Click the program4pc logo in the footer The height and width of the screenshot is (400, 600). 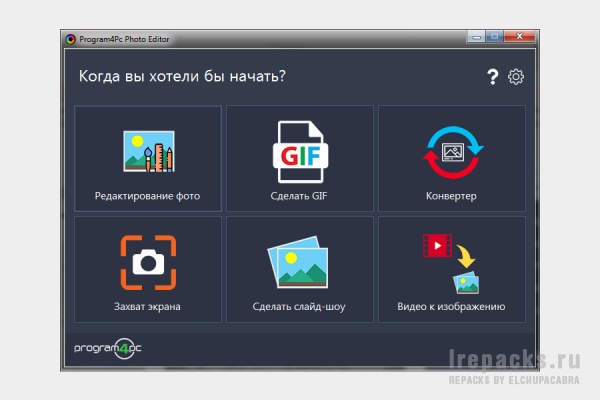pos(108,348)
